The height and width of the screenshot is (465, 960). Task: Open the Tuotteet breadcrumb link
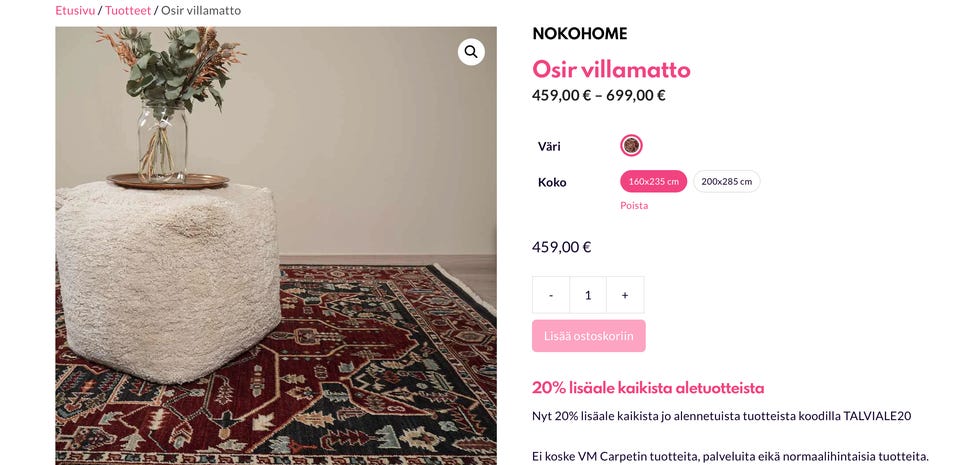point(128,10)
